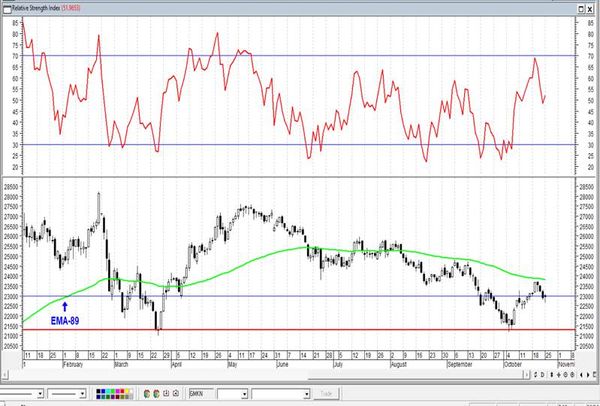This screenshot has width=600, height=406.
Task: Open the line weight dropdown
Action: coord(82,393)
